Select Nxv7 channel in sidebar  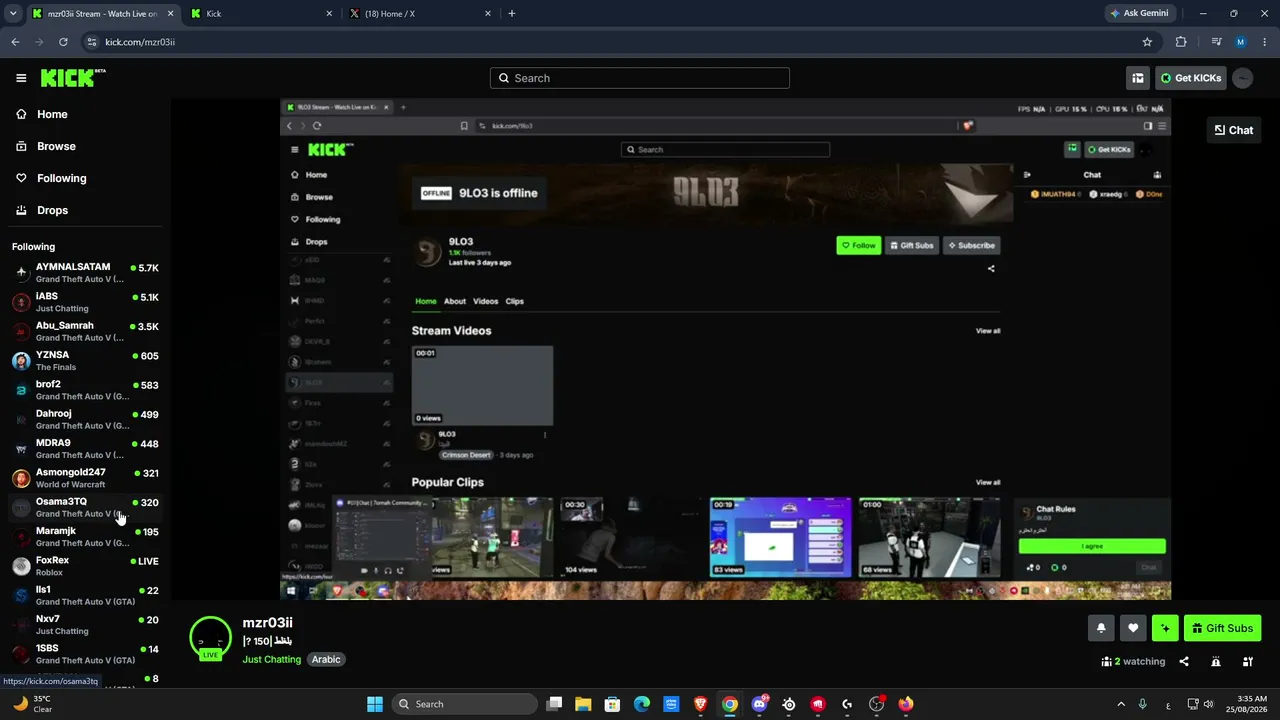(x=85, y=625)
